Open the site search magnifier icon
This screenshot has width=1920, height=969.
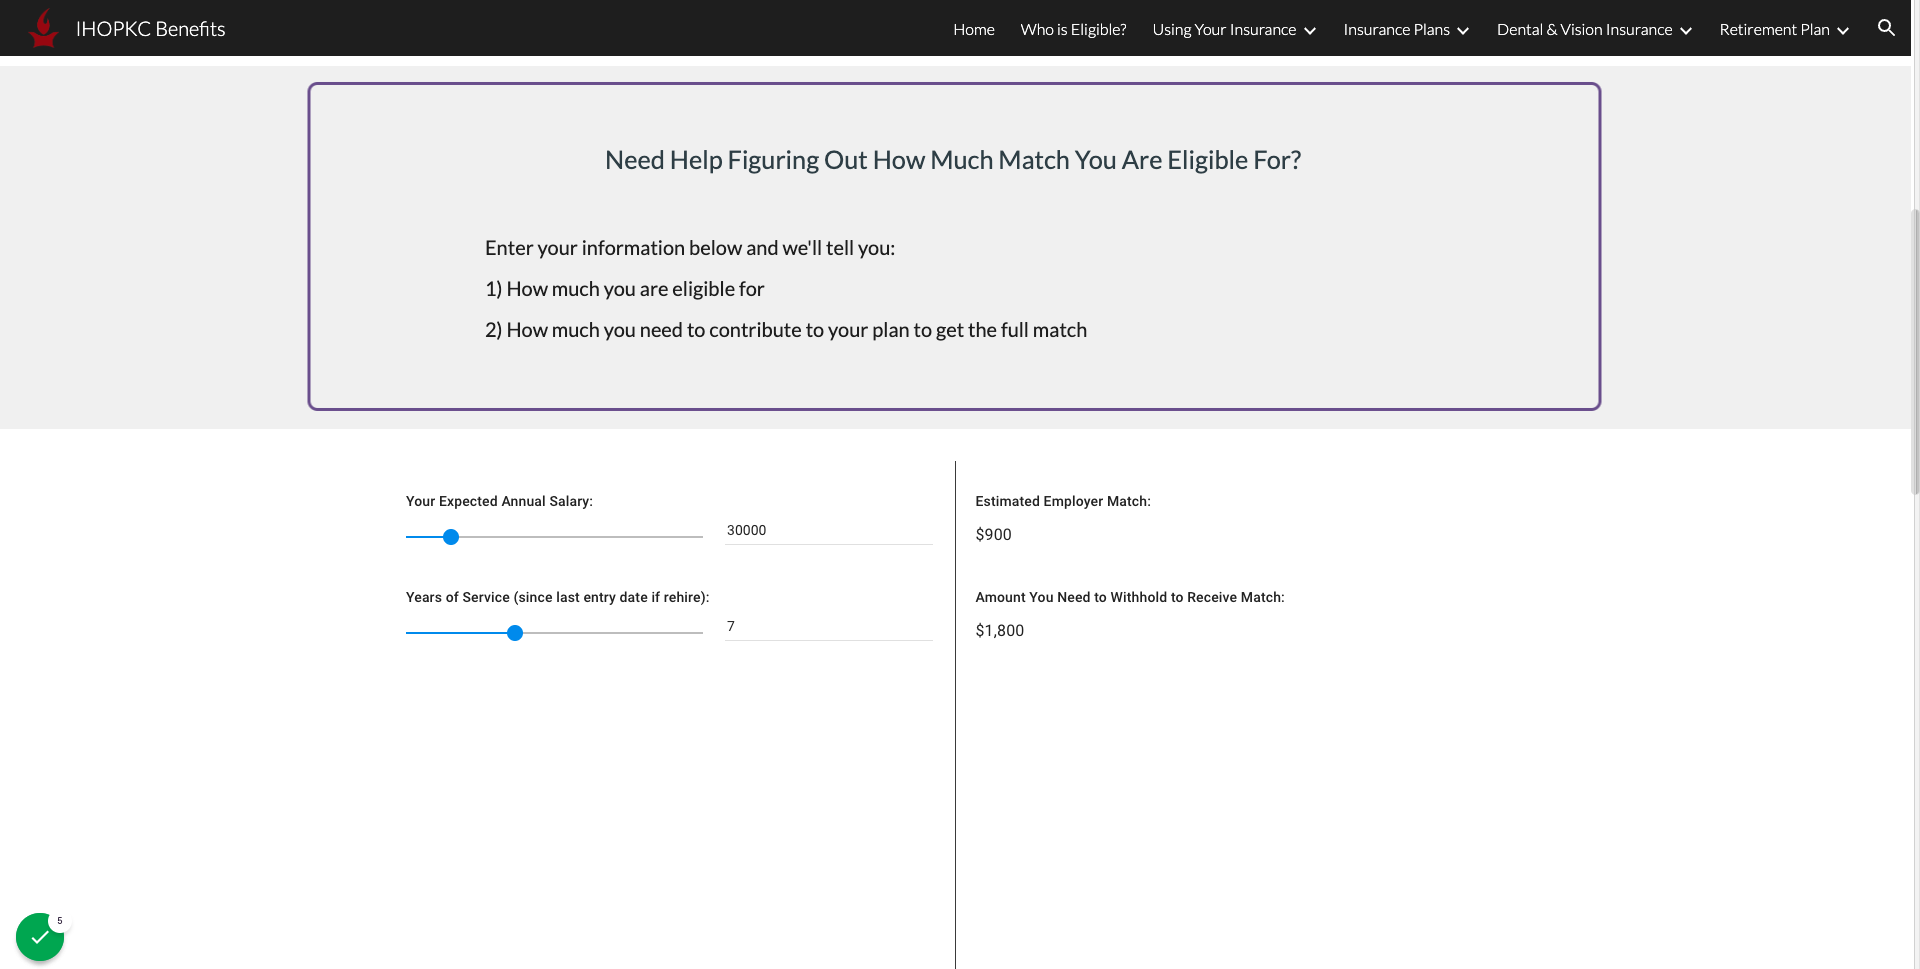click(x=1886, y=28)
